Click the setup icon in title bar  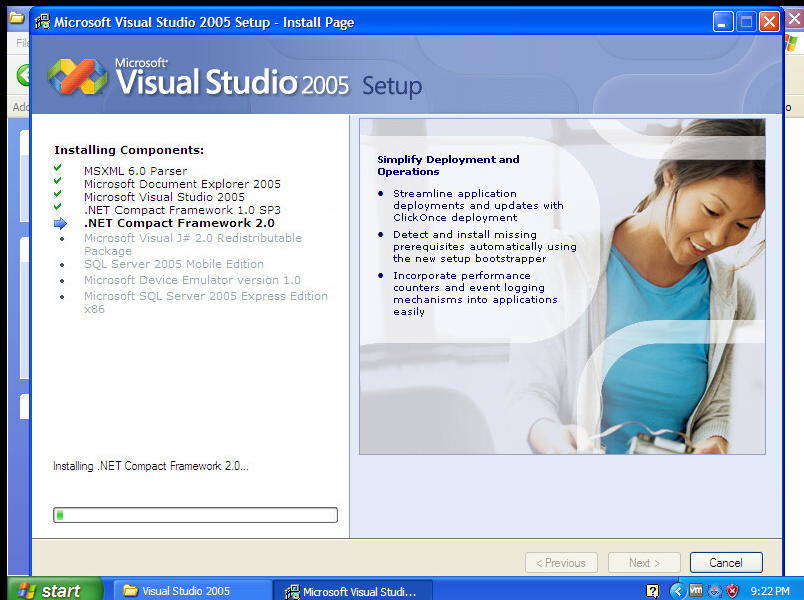coord(42,22)
